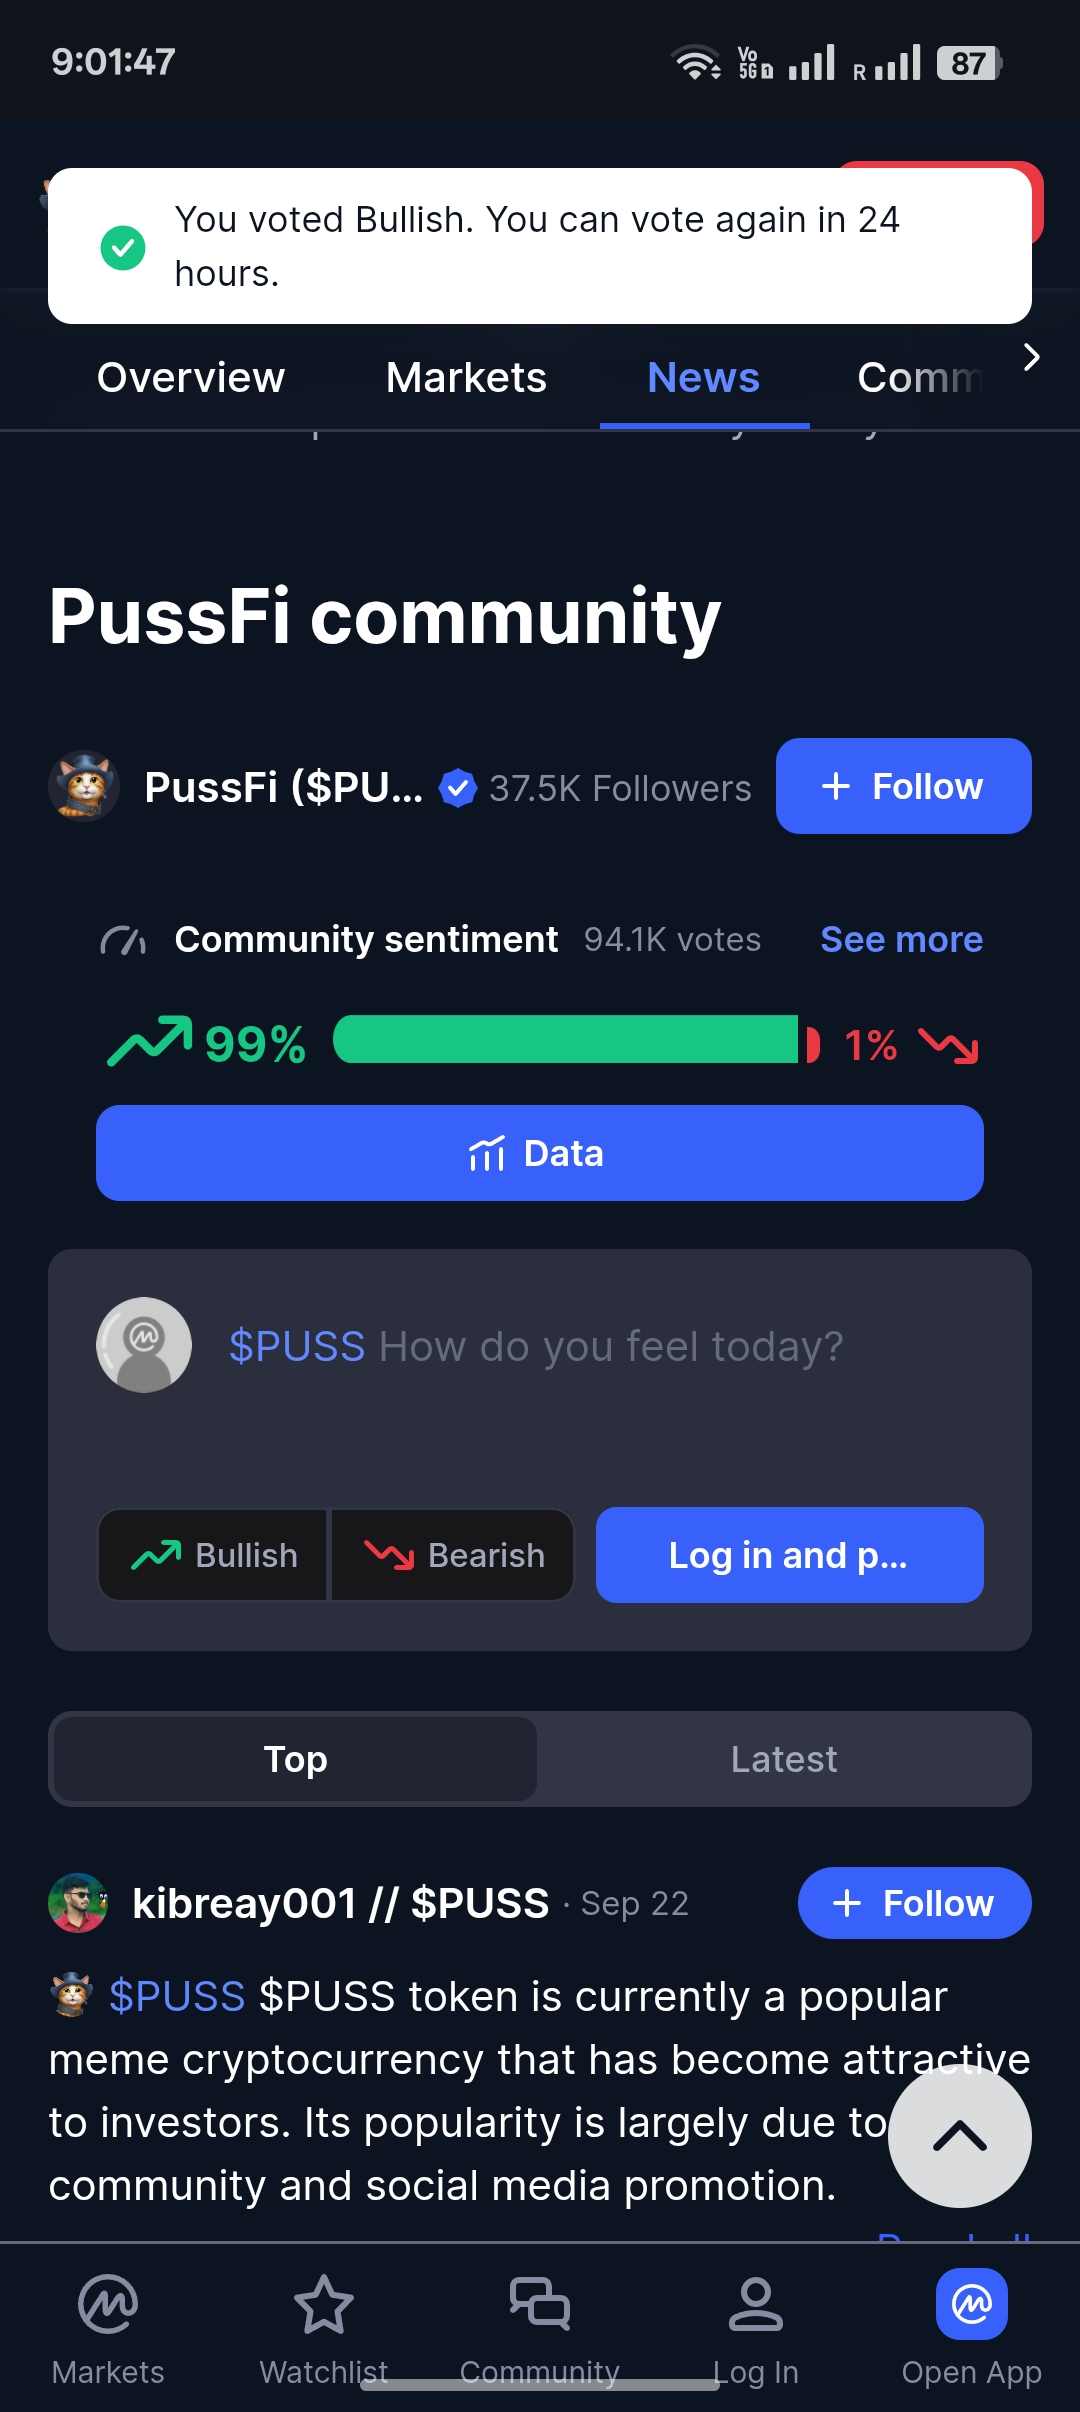Expand more tabs with right chevron

[1032, 357]
